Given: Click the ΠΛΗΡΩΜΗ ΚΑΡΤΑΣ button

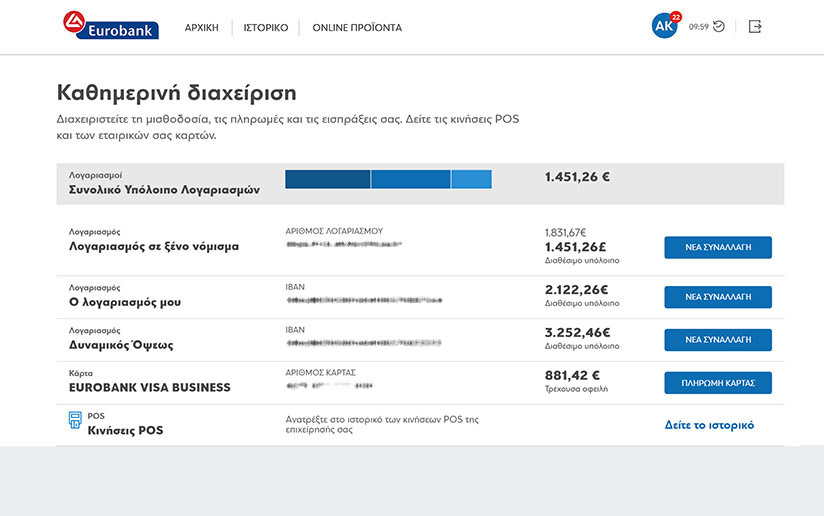Looking at the screenshot, I should [x=718, y=383].
